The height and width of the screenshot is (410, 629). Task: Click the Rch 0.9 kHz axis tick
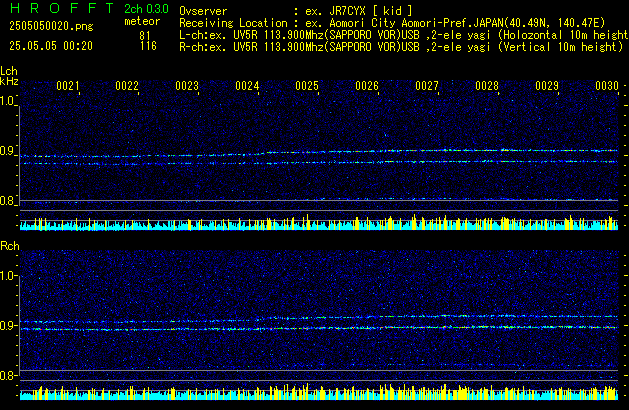coord(9,325)
